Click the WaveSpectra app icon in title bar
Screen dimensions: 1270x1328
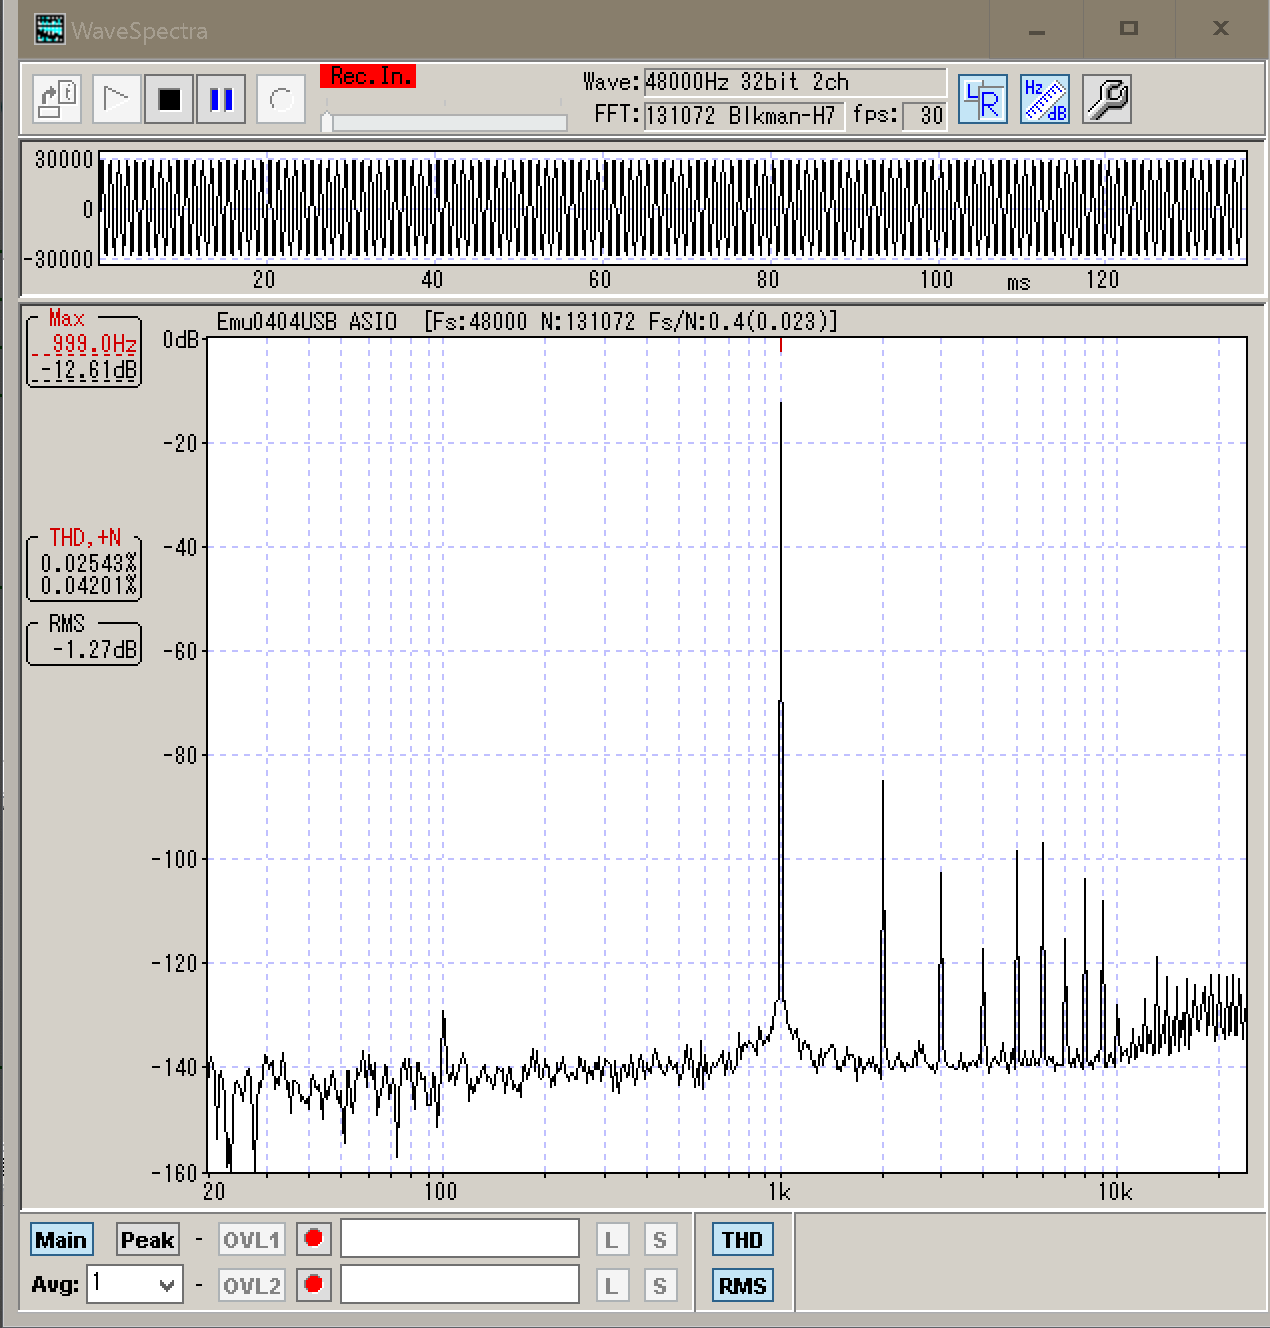pos(49,30)
